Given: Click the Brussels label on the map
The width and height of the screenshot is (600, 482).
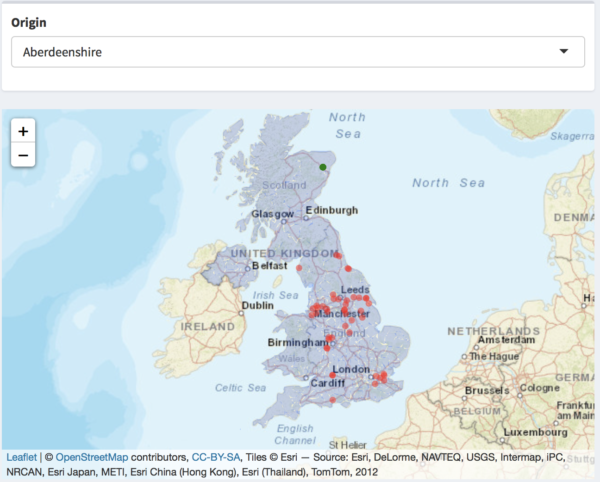Looking at the screenshot, I should point(489,391).
